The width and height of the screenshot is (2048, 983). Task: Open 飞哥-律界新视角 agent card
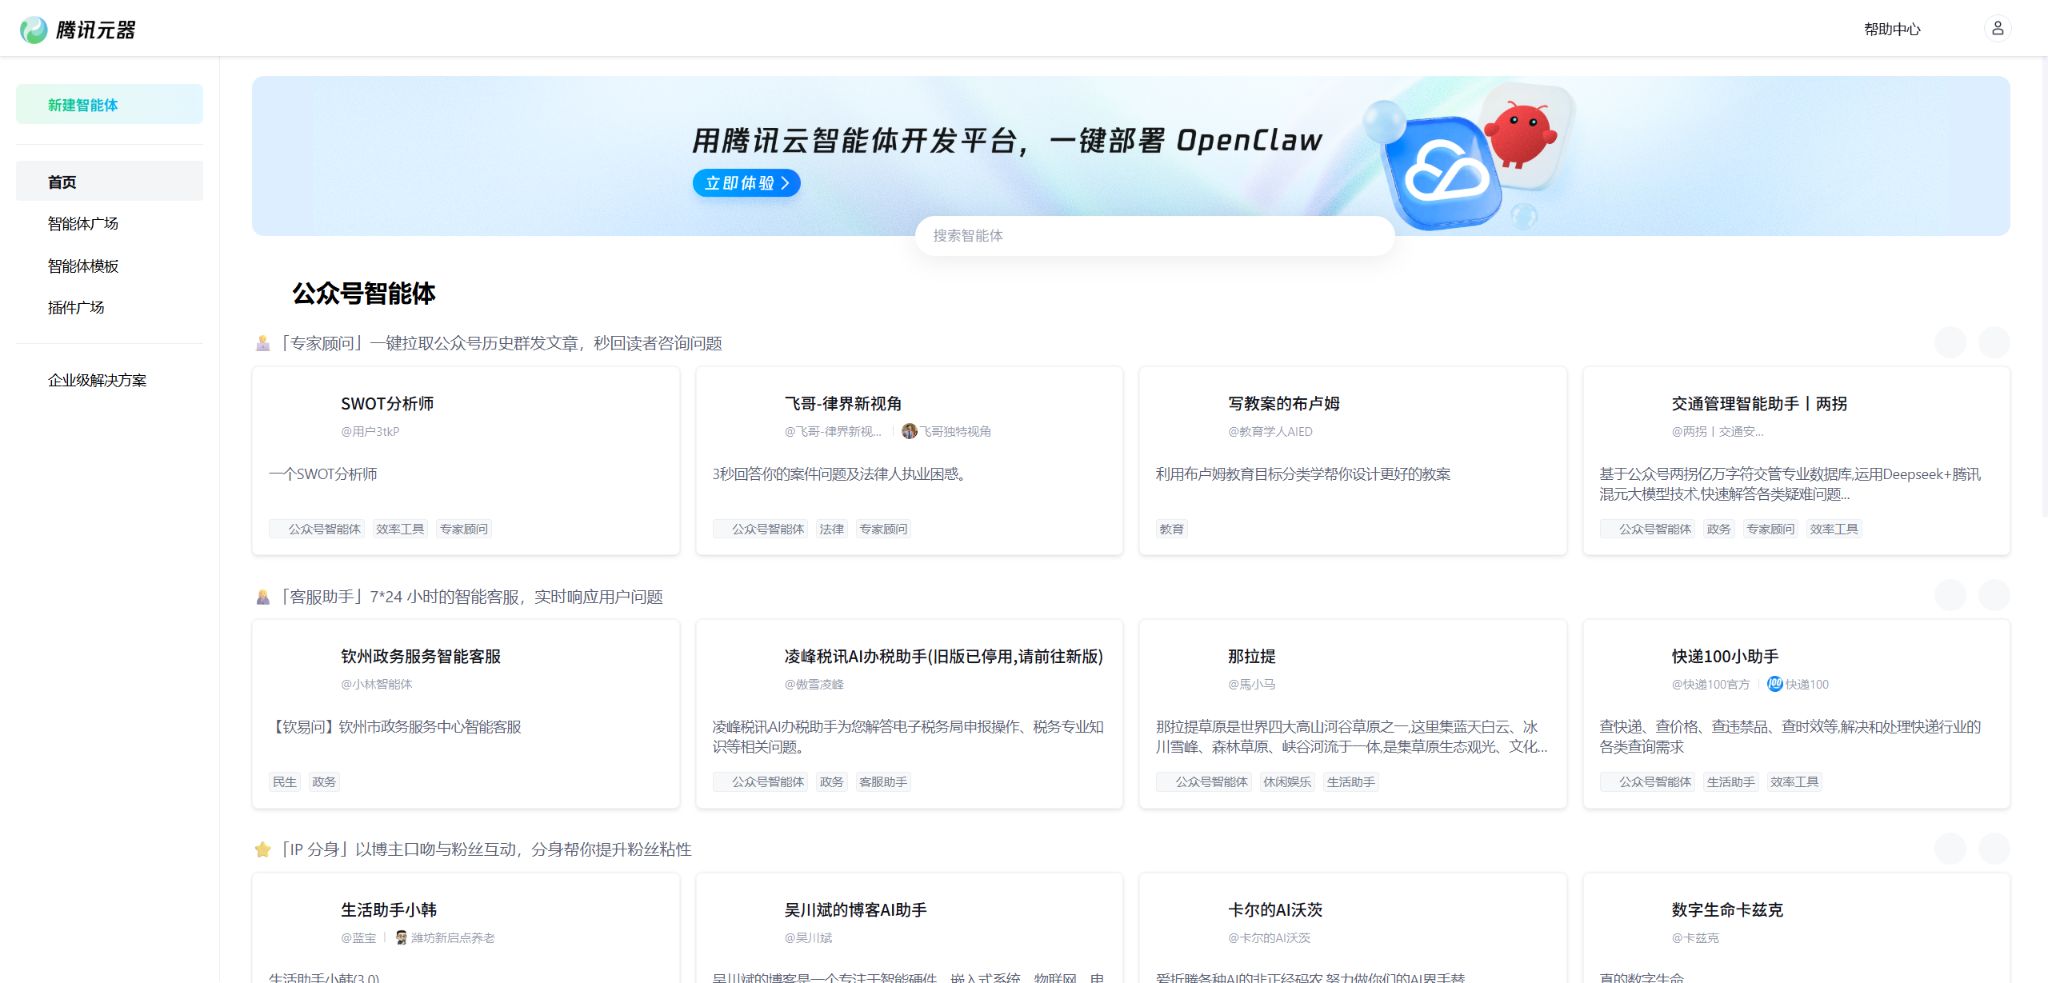[x=909, y=460]
